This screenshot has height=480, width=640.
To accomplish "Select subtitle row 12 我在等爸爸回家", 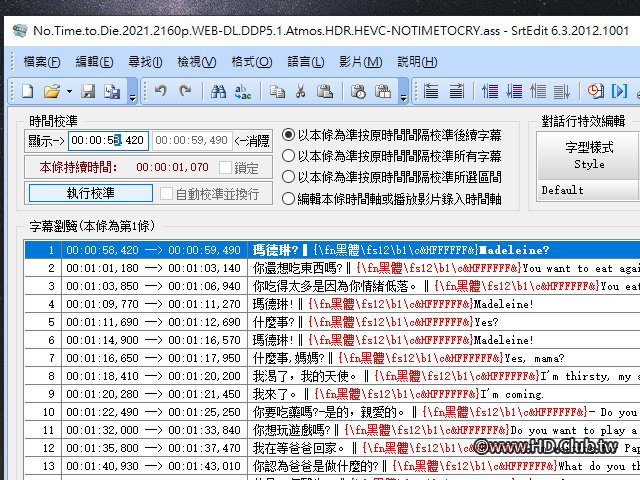I will (332, 448).
